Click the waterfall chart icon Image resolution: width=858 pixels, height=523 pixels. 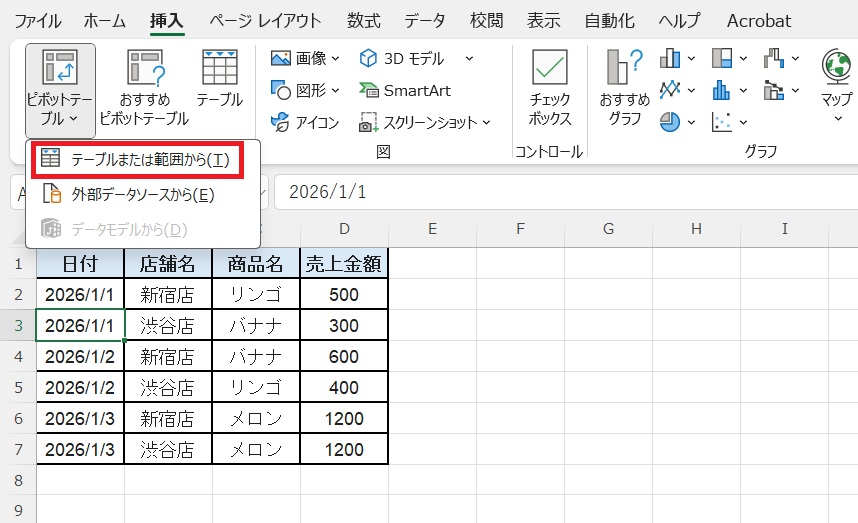click(x=774, y=58)
